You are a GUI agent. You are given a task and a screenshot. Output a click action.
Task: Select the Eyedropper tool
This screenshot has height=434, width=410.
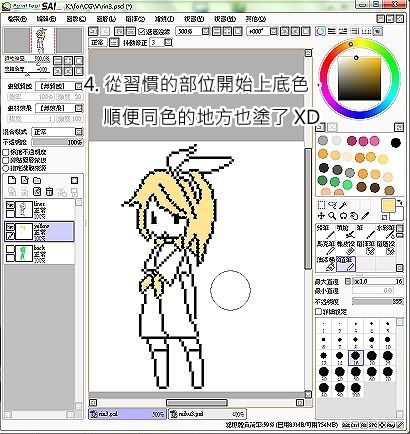pos(365,216)
